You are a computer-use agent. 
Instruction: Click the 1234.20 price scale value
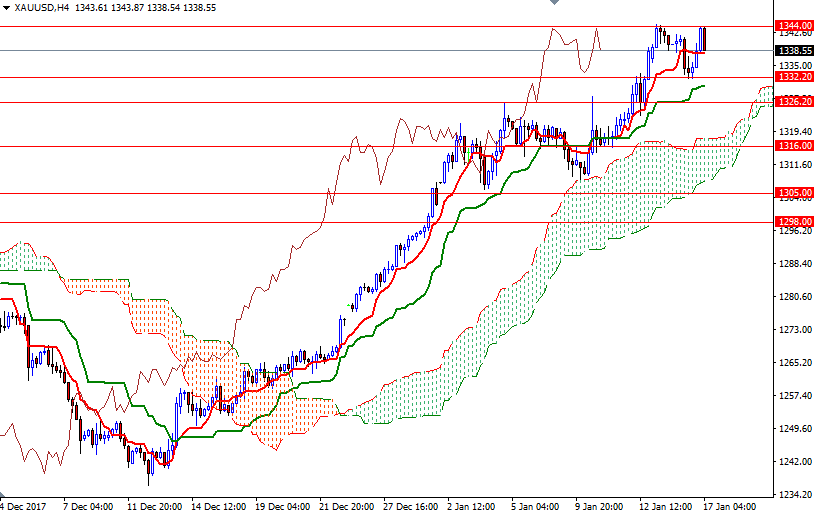795,494
